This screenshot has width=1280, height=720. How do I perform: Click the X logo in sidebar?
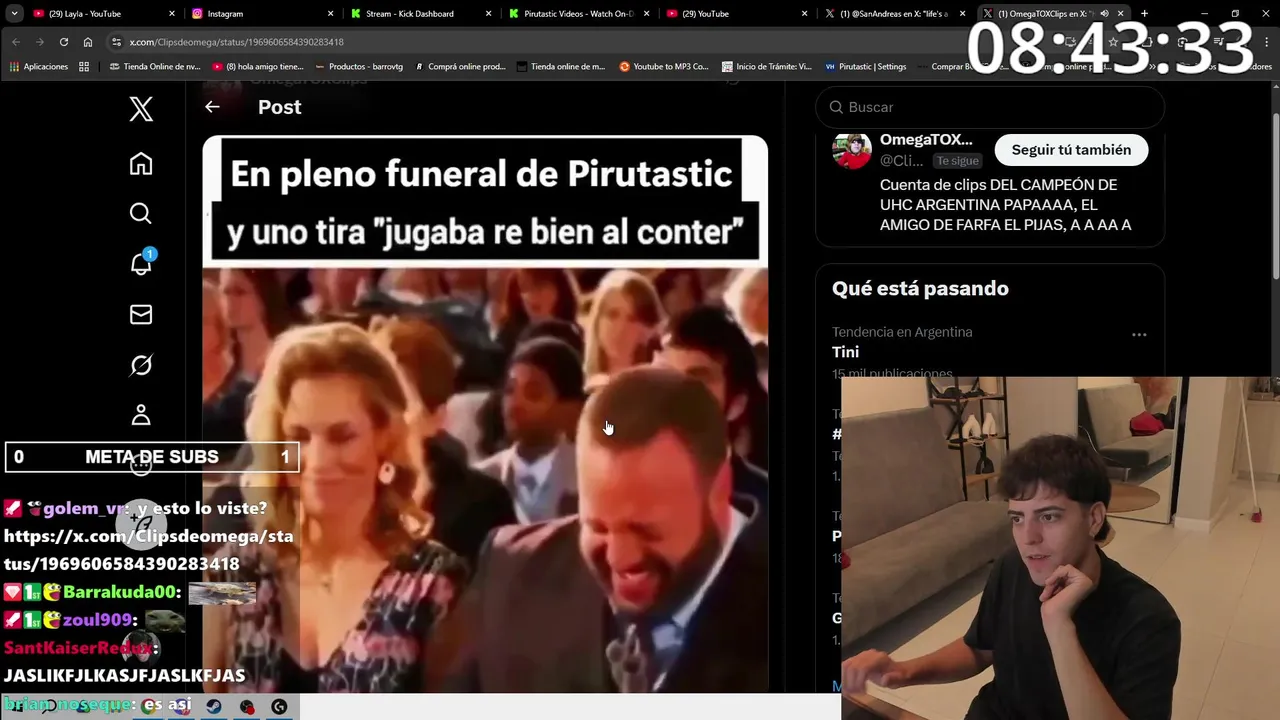141,109
